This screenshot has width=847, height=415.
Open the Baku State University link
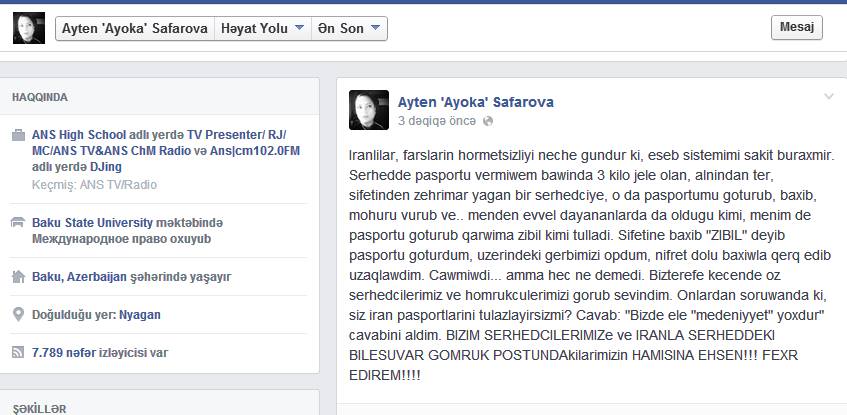click(x=92, y=223)
